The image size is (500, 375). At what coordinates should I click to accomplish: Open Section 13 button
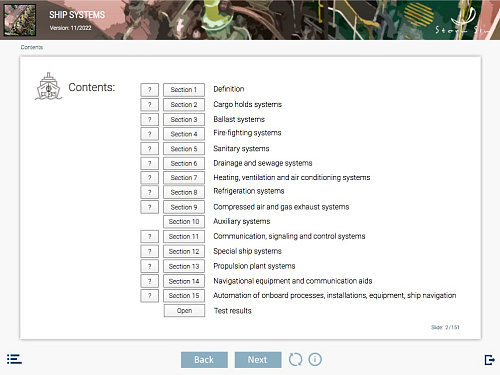pos(184,266)
